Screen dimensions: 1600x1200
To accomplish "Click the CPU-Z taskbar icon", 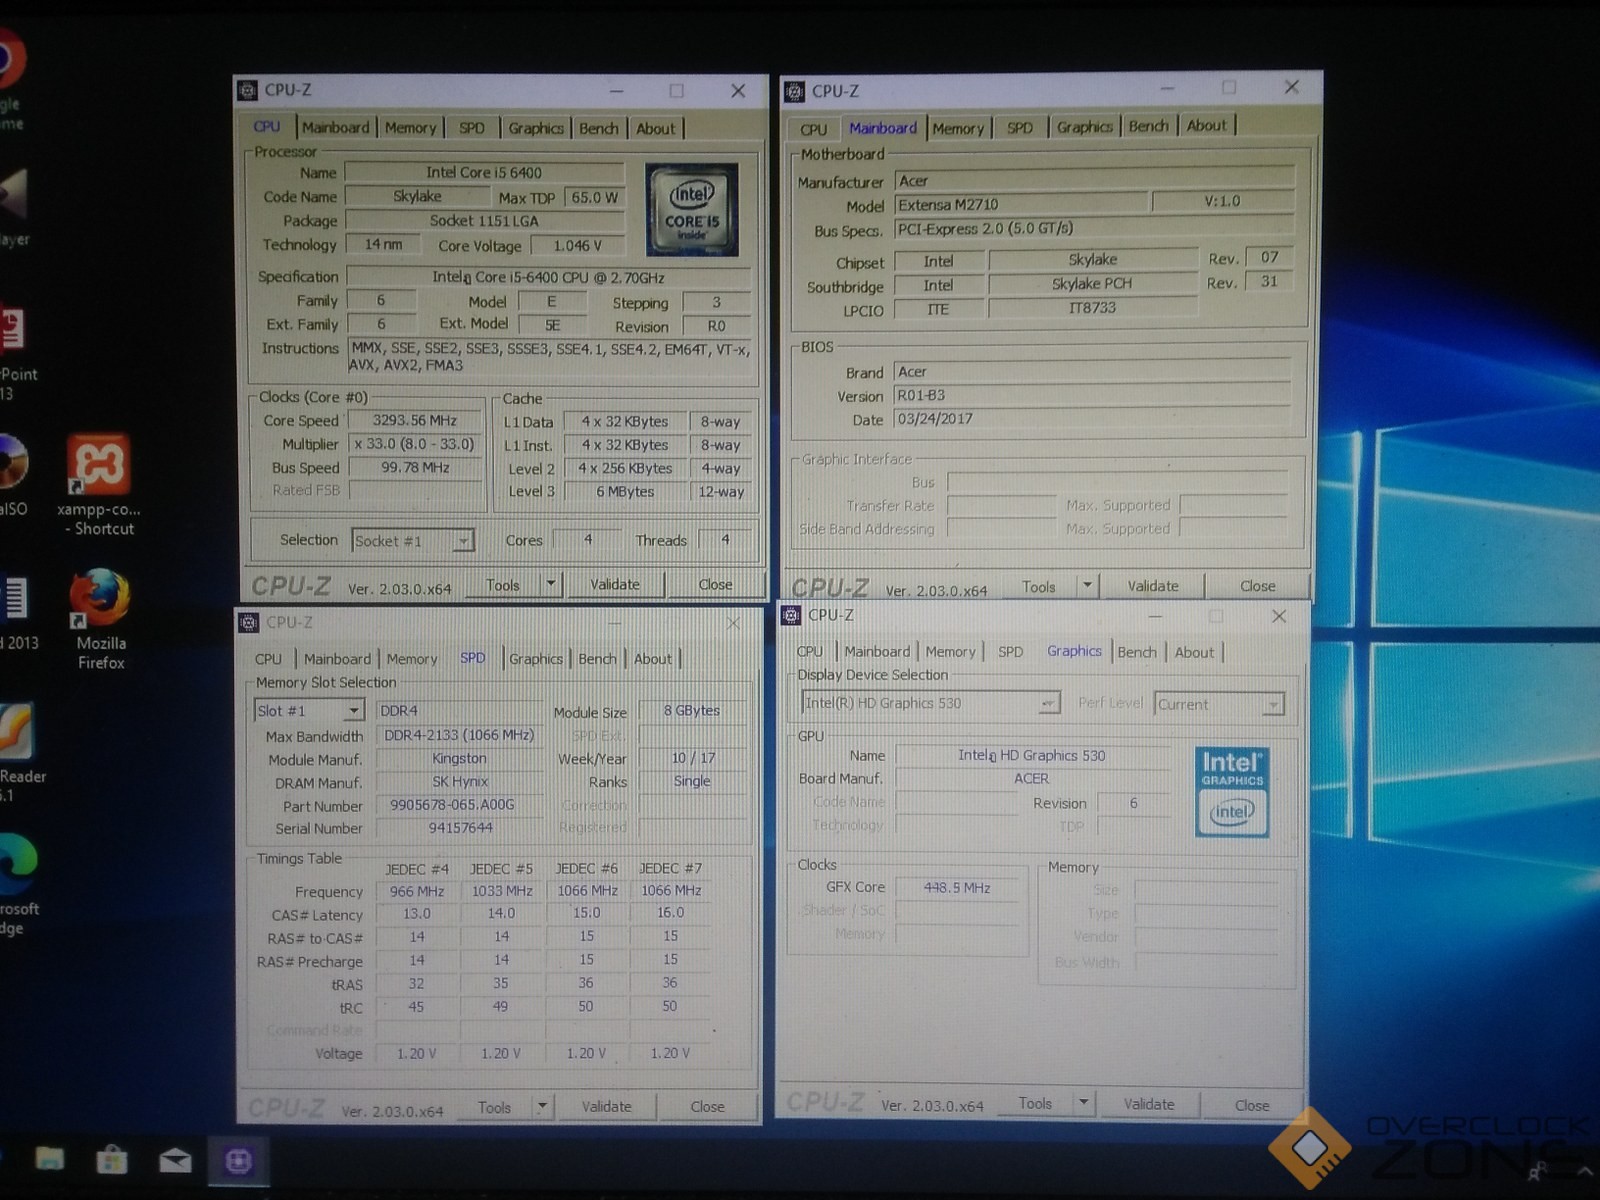I will tap(238, 1160).
